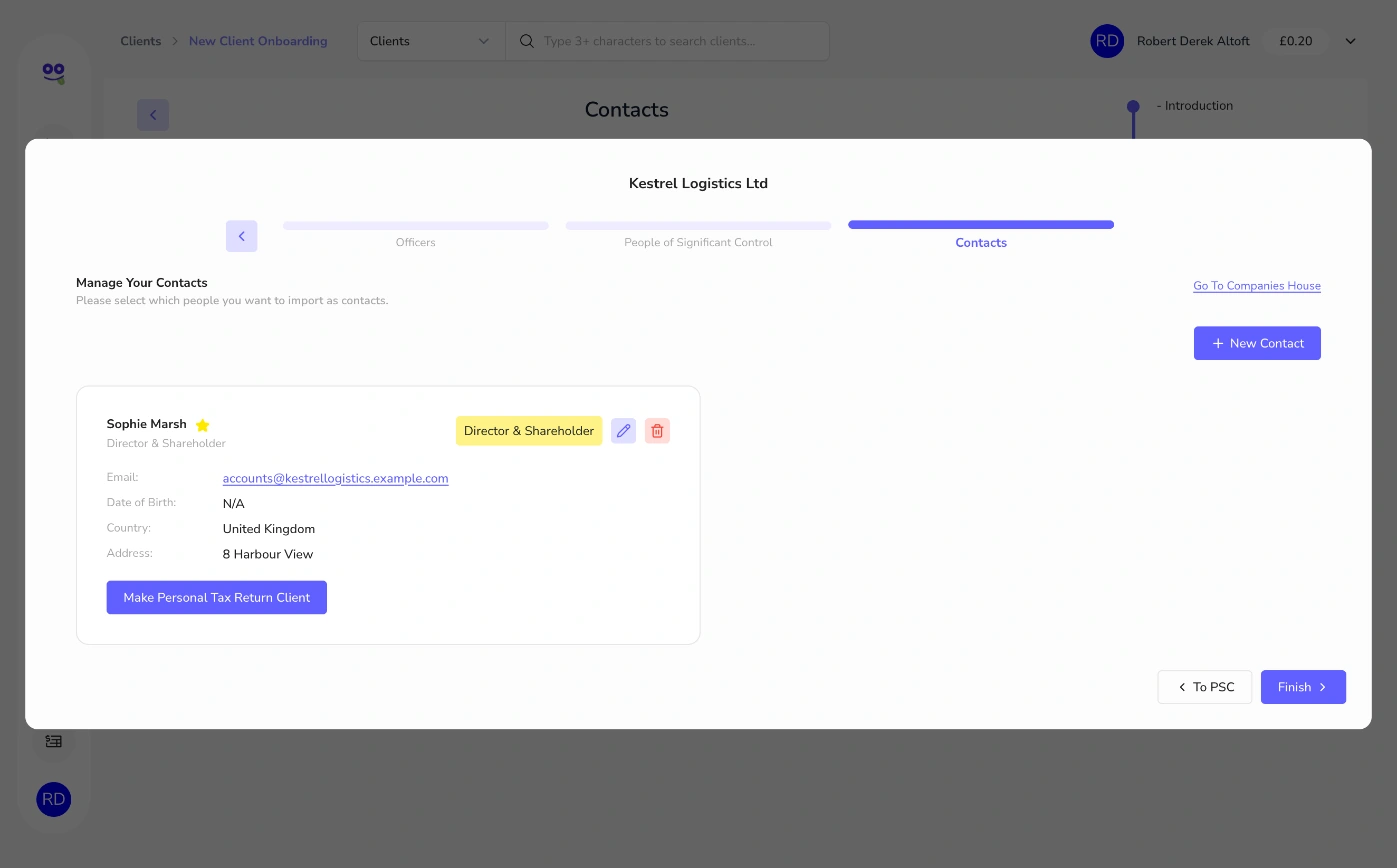The height and width of the screenshot is (868, 1397).
Task: Add a New Contact
Action: (1257, 343)
